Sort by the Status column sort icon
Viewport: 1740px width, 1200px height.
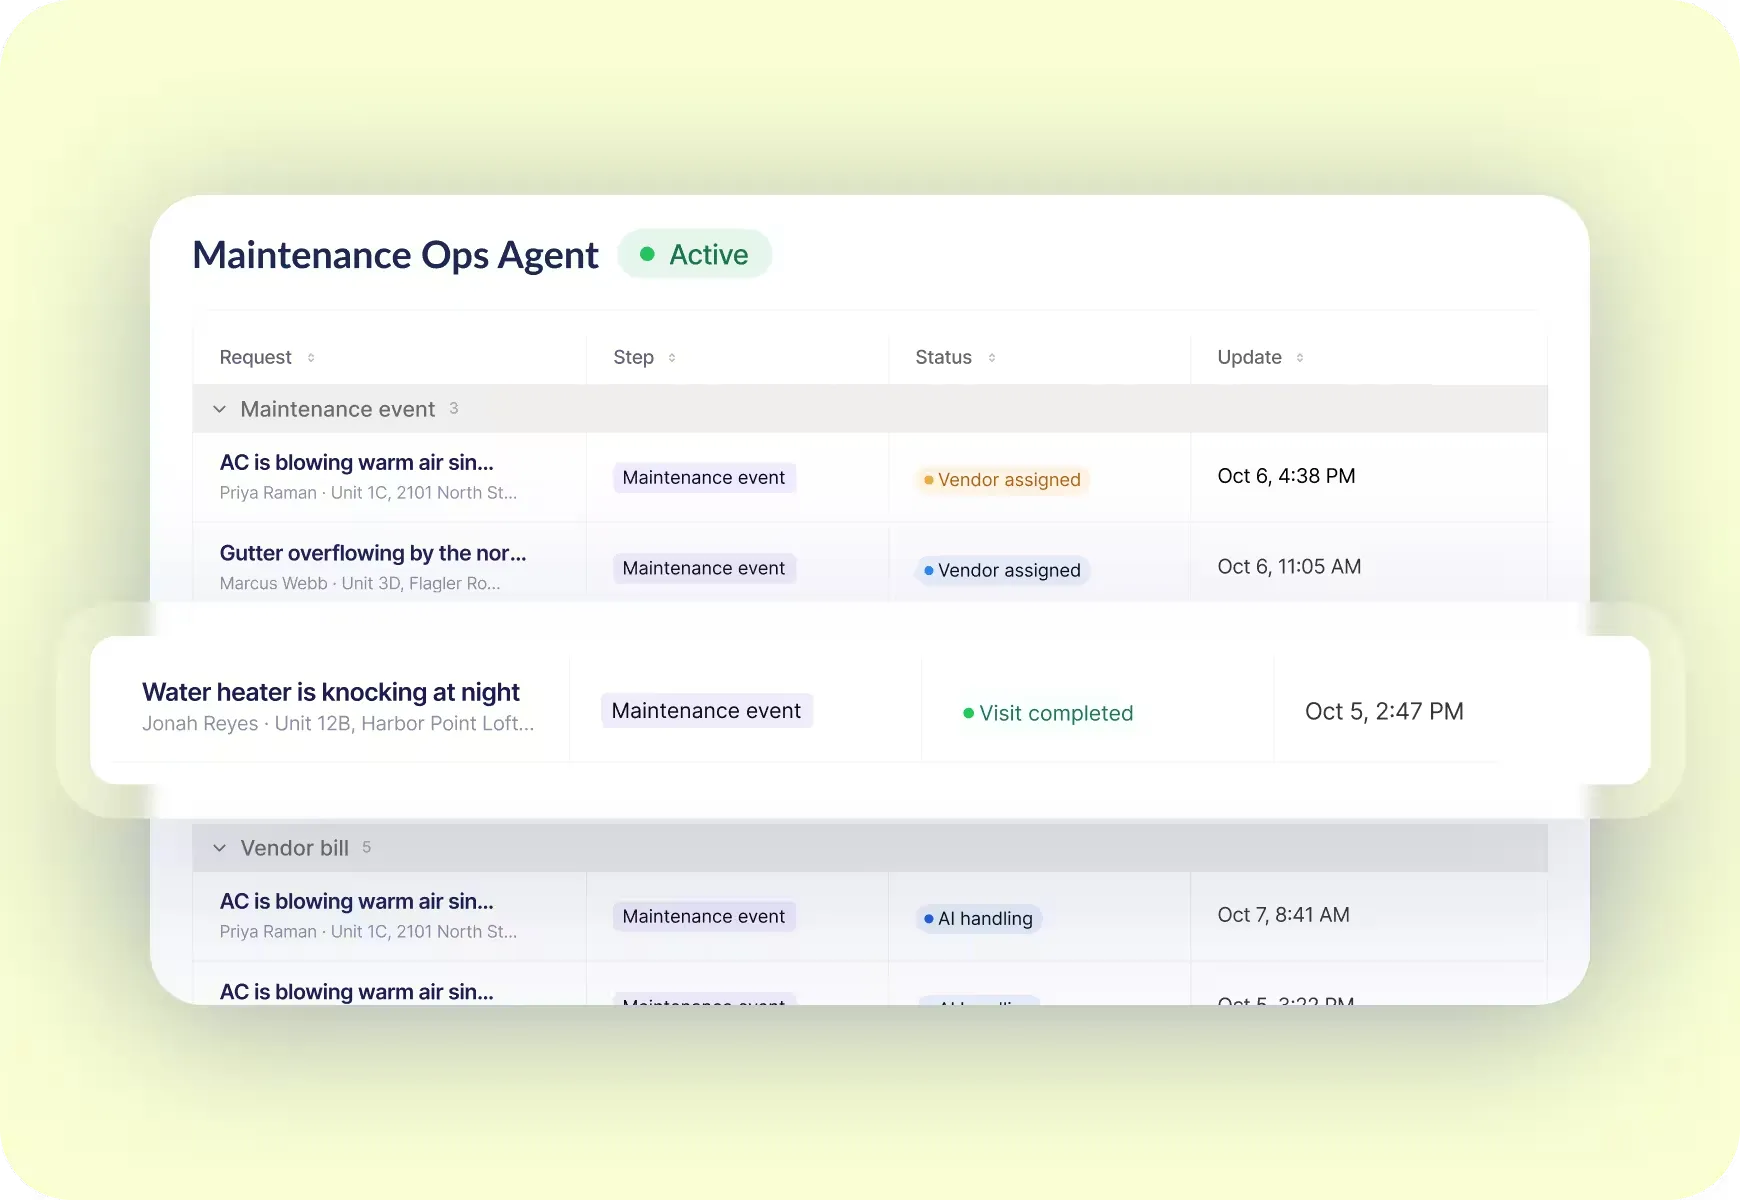[x=992, y=358]
